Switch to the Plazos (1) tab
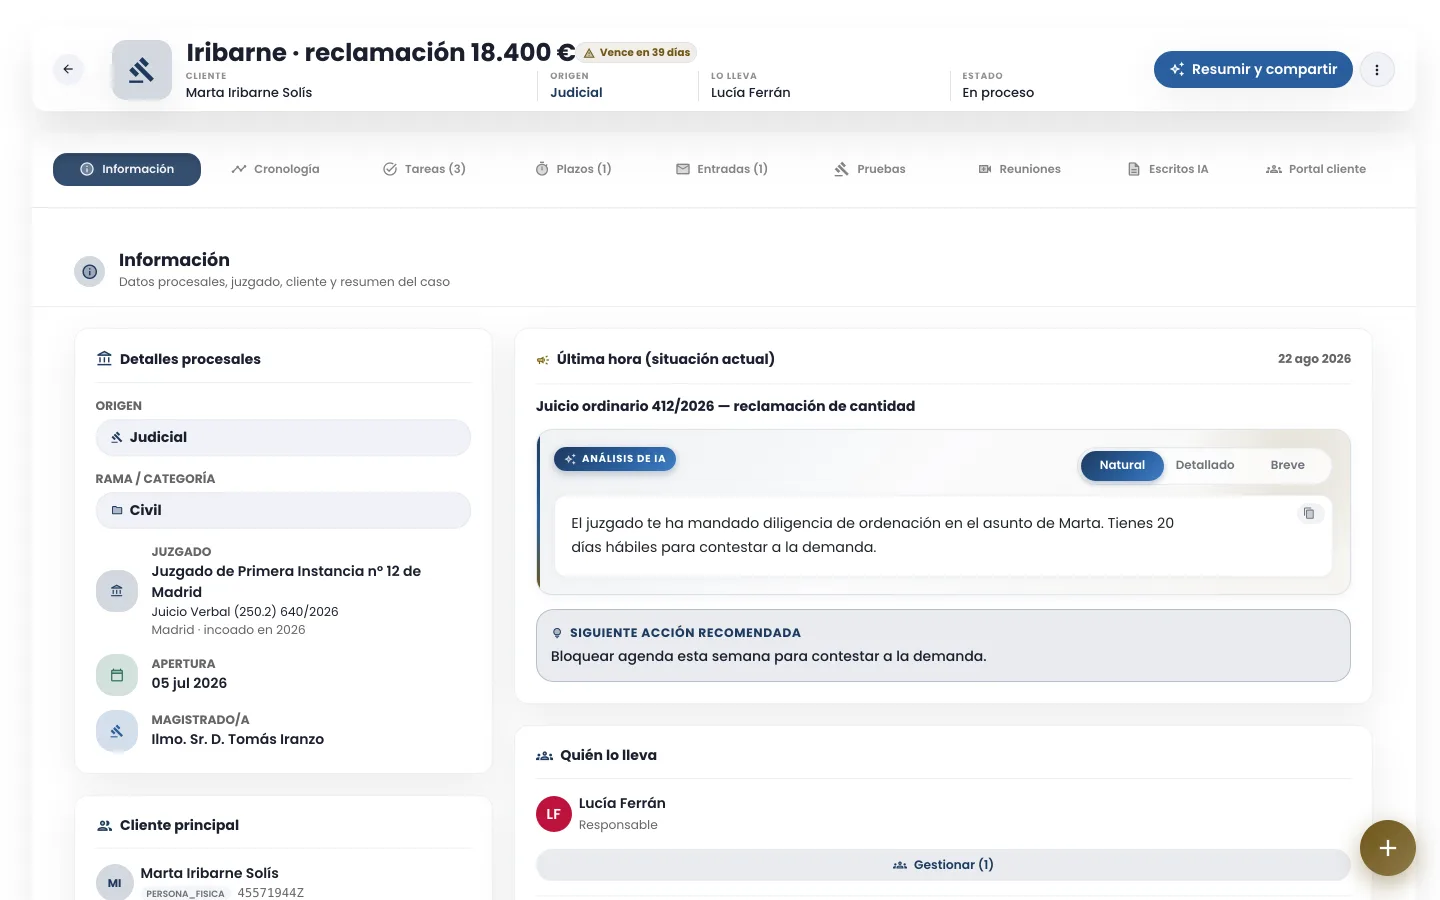 click(573, 169)
